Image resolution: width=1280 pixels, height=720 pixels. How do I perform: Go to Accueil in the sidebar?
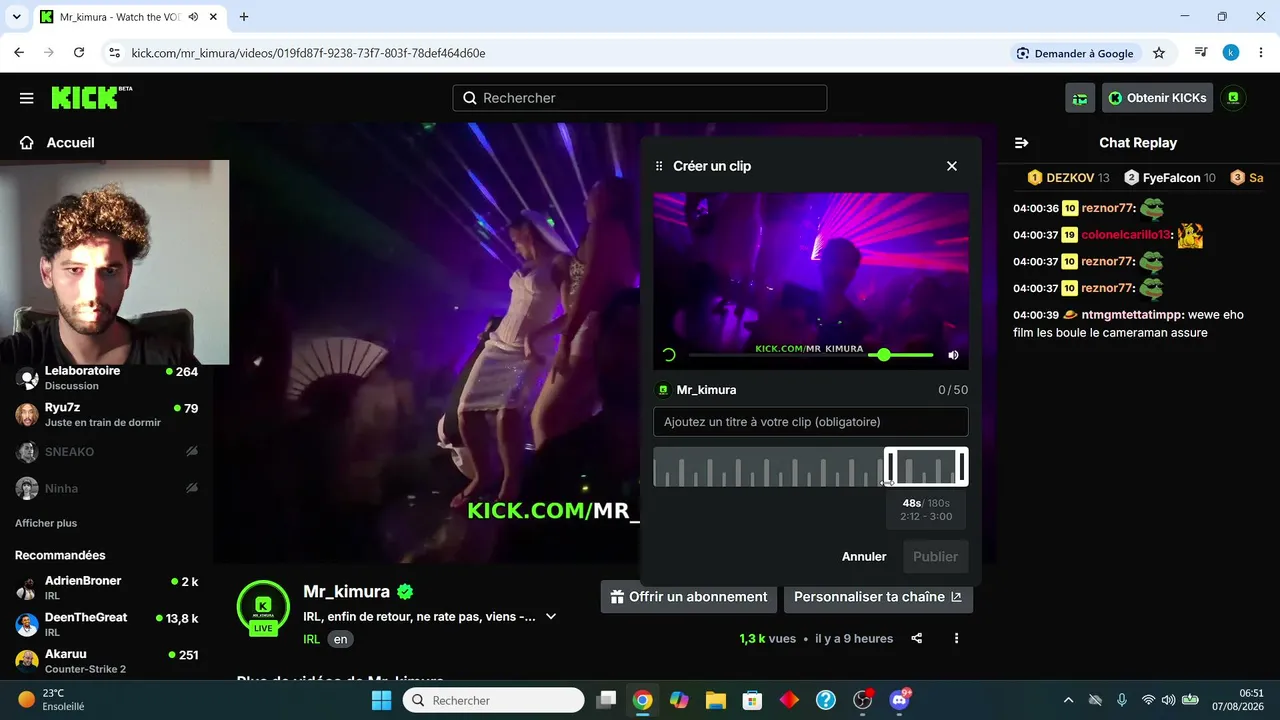coord(57,143)
